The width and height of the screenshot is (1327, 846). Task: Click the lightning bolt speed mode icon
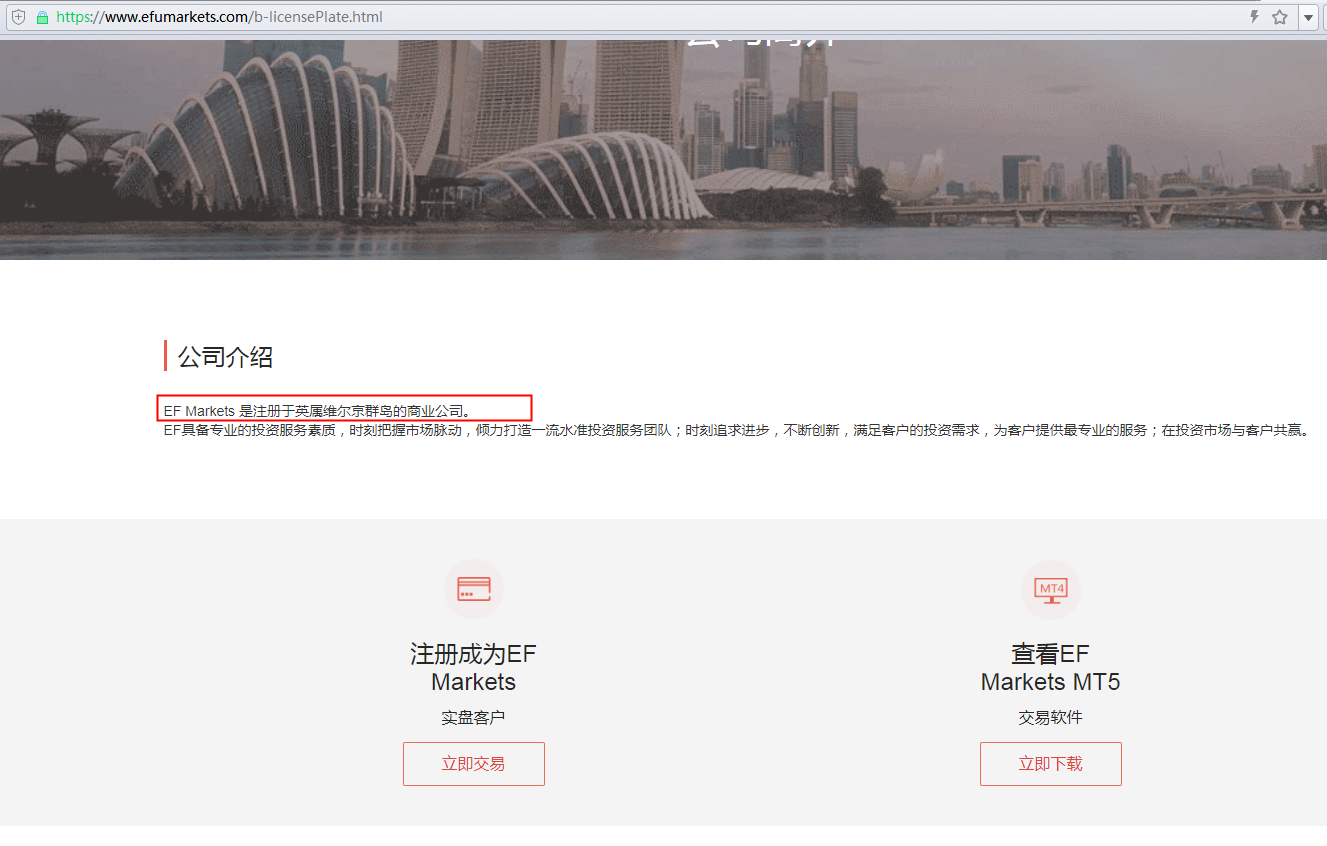(1254, 17)
